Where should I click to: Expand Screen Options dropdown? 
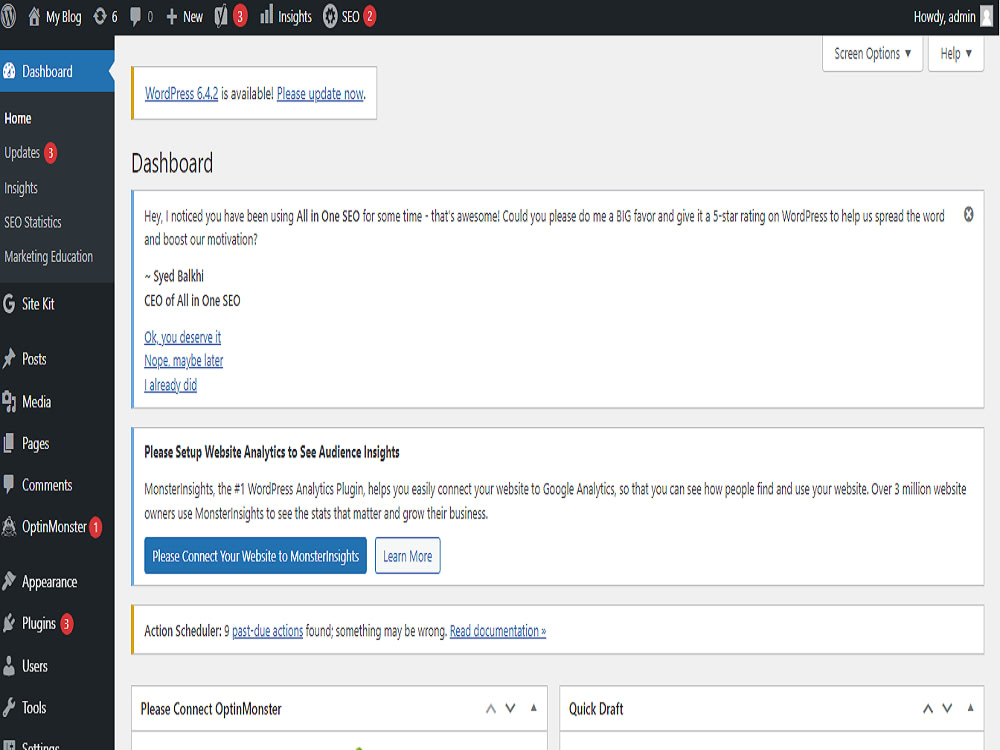click(872, 54)
